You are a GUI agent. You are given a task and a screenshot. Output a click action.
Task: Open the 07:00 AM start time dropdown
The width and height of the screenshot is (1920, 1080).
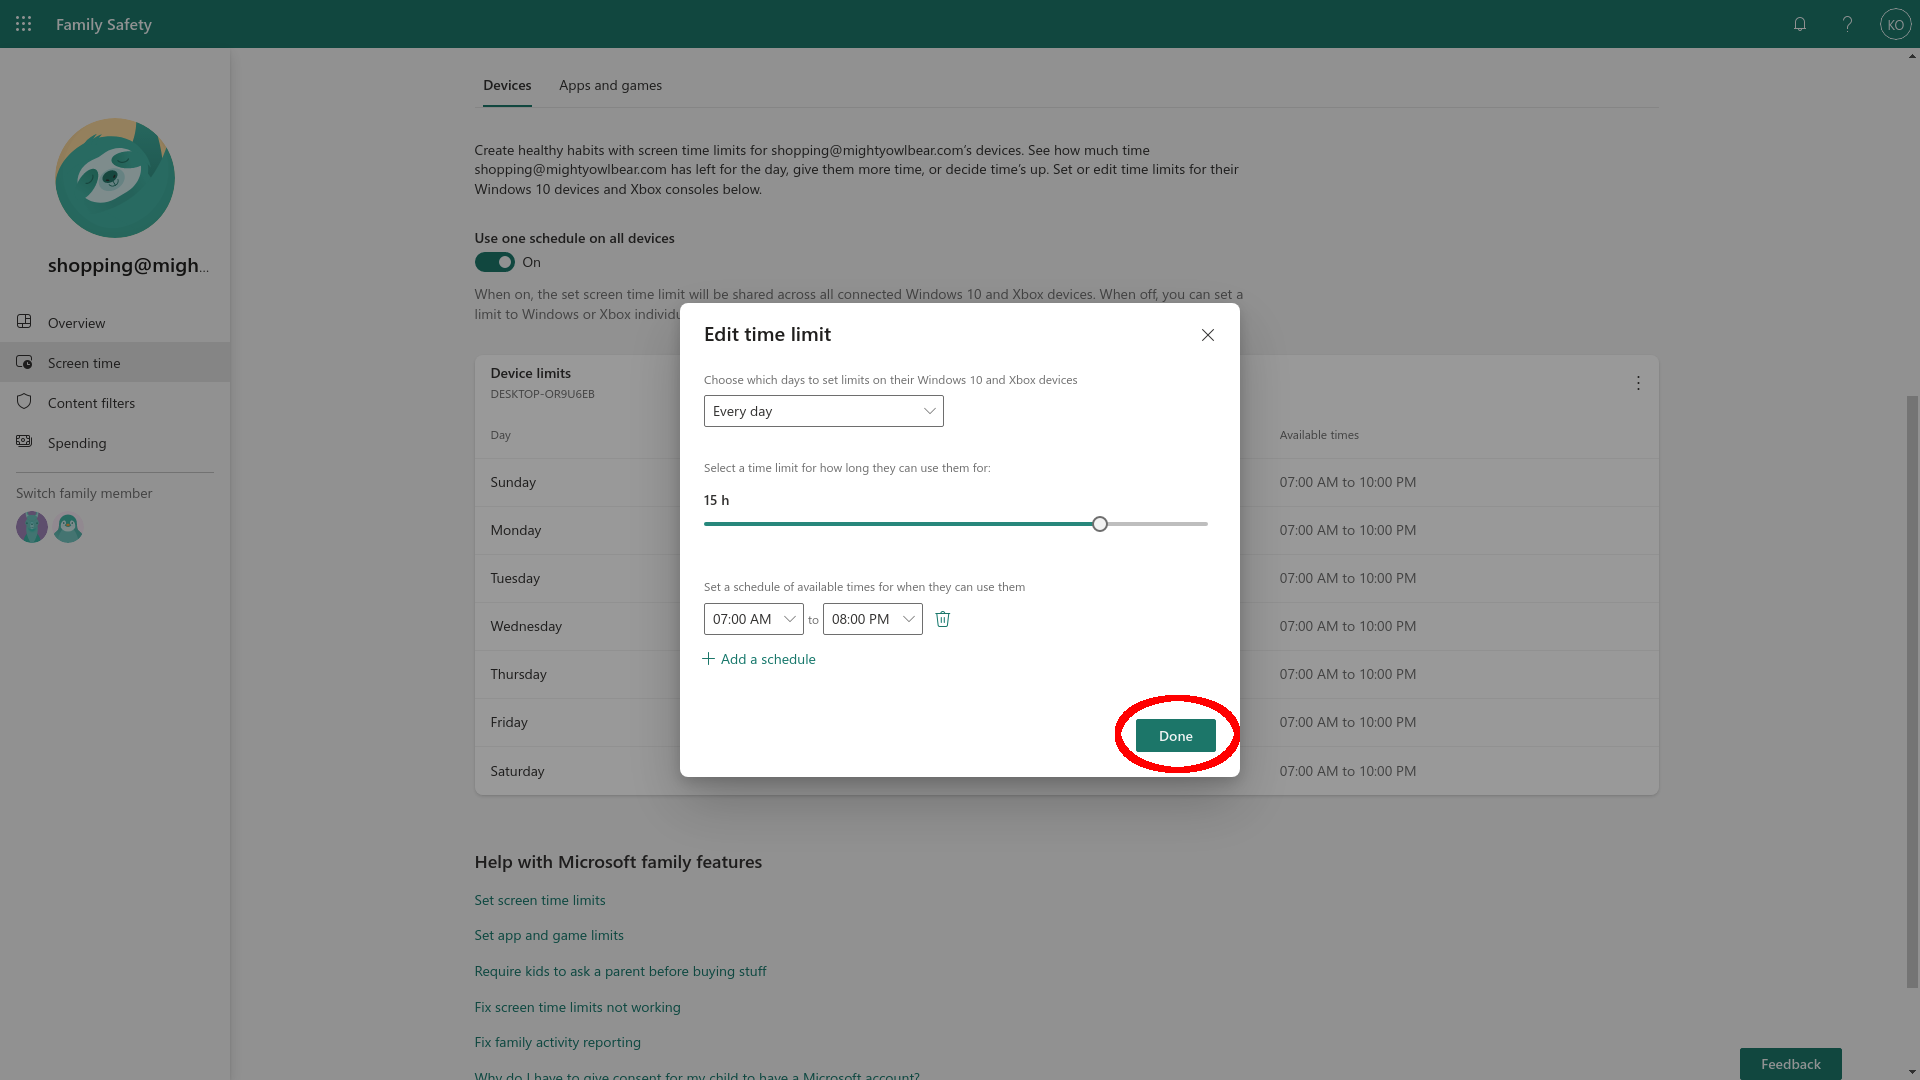coord(753,619)
